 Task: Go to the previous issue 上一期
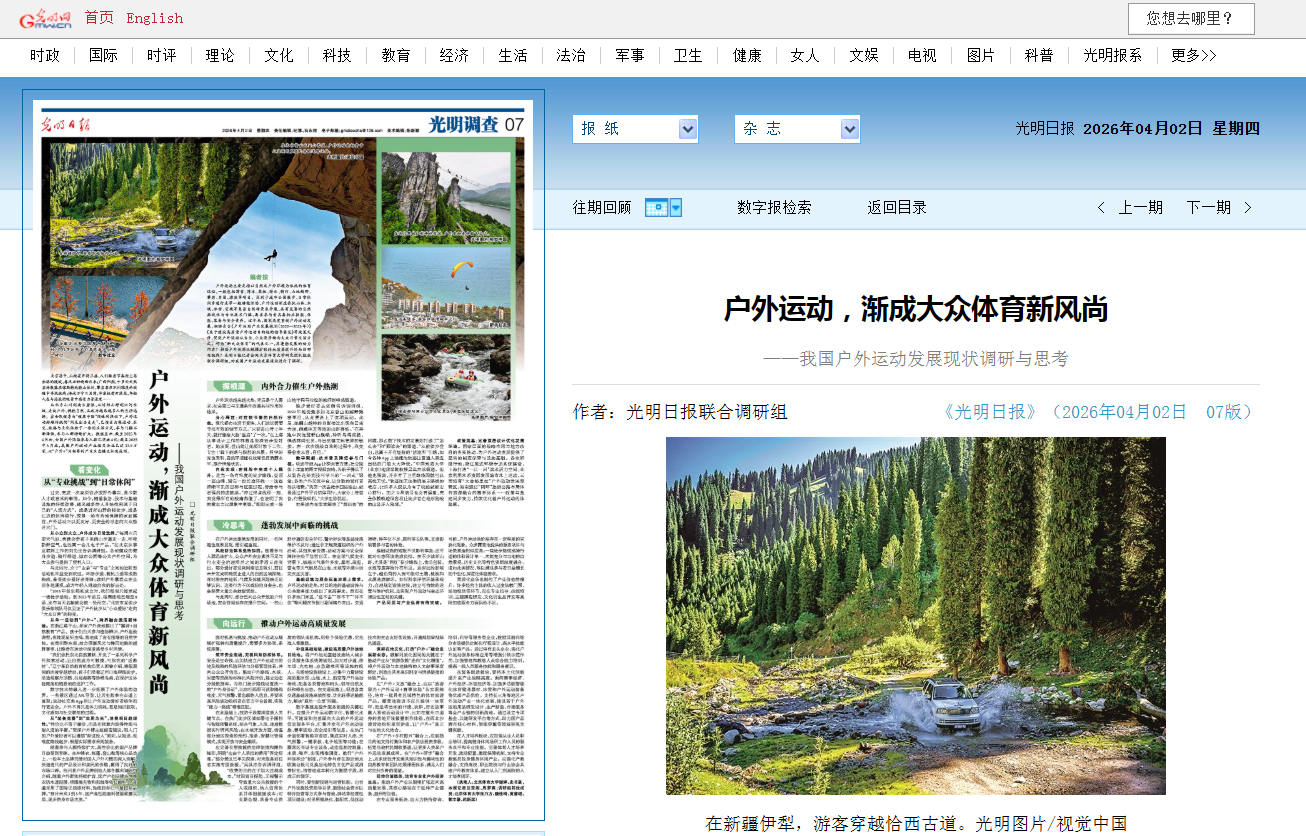pos(1140,208)
